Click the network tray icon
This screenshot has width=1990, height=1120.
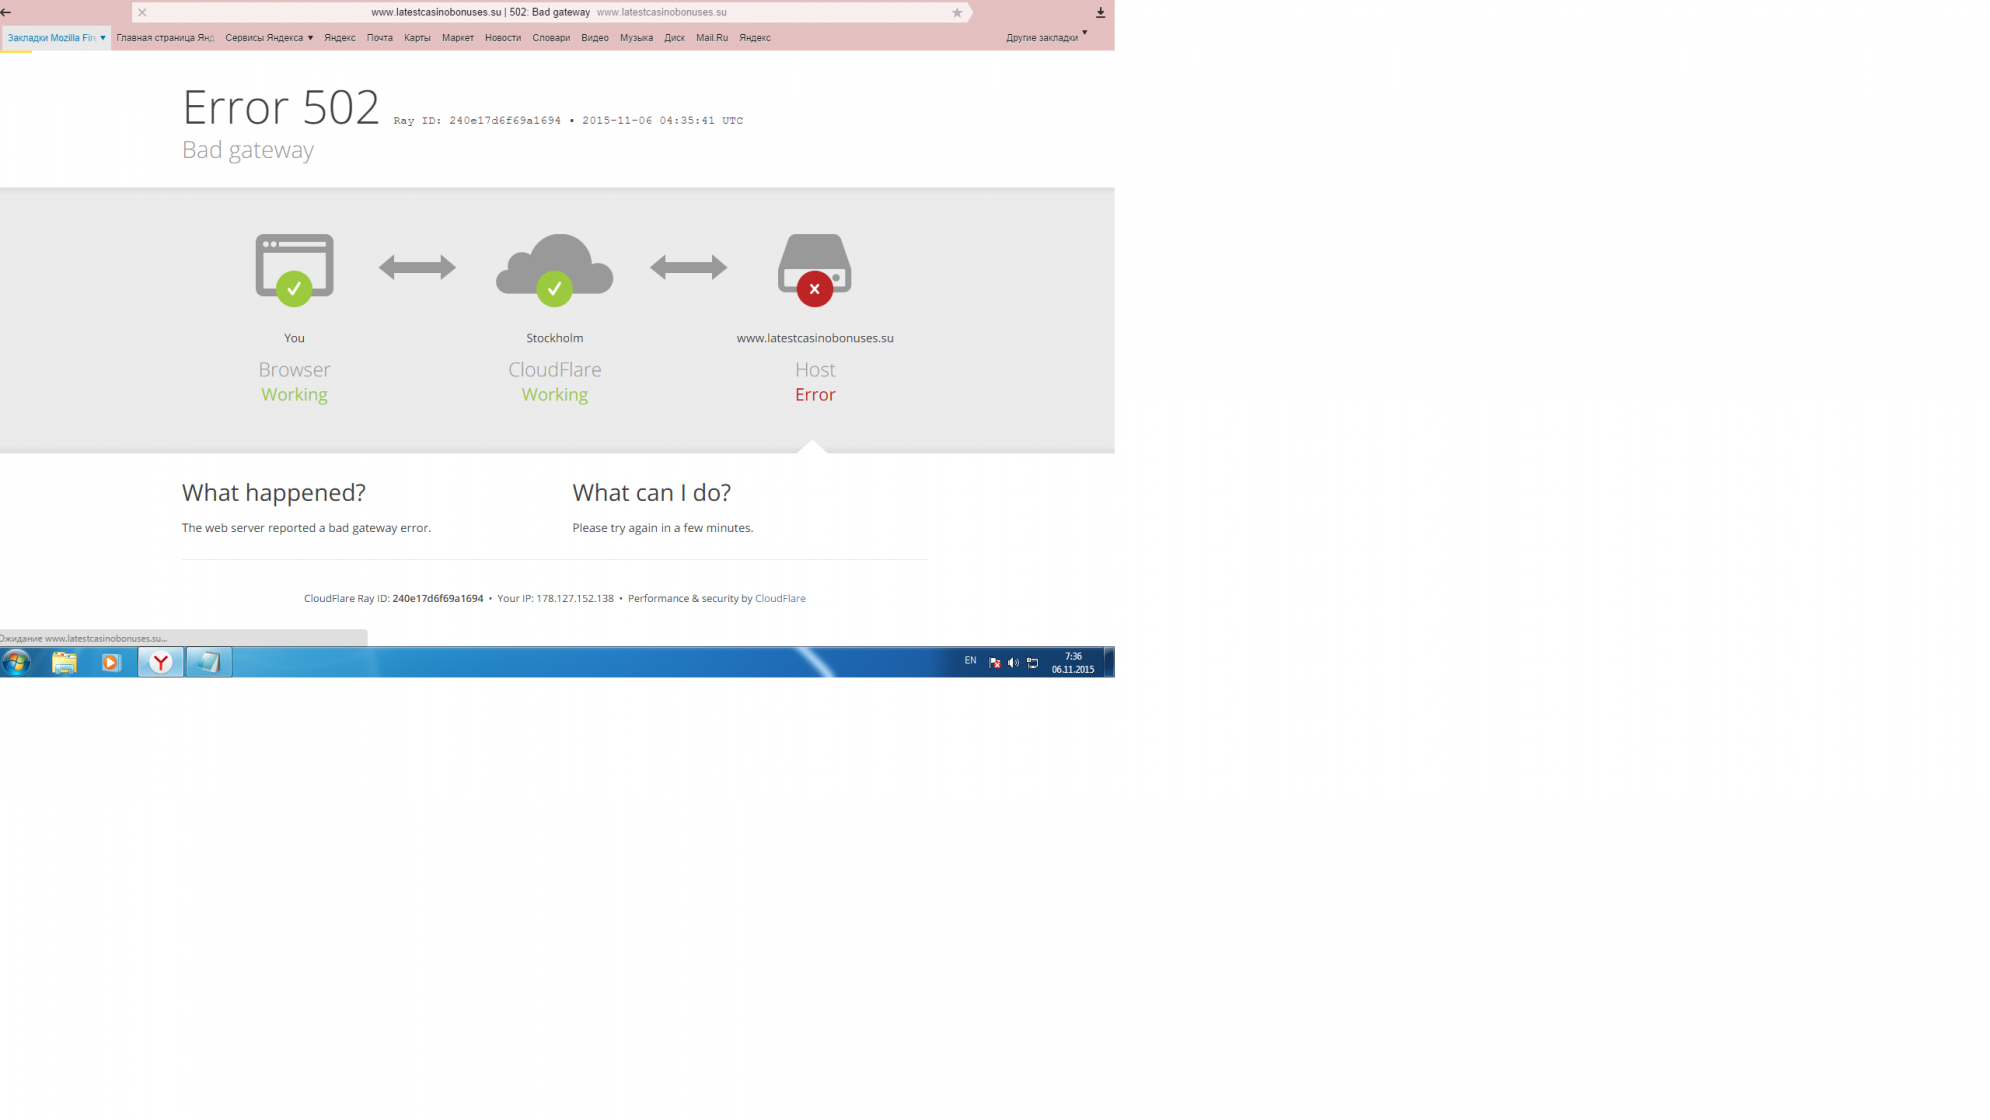pyautogui.click(x=1032, y=662)
